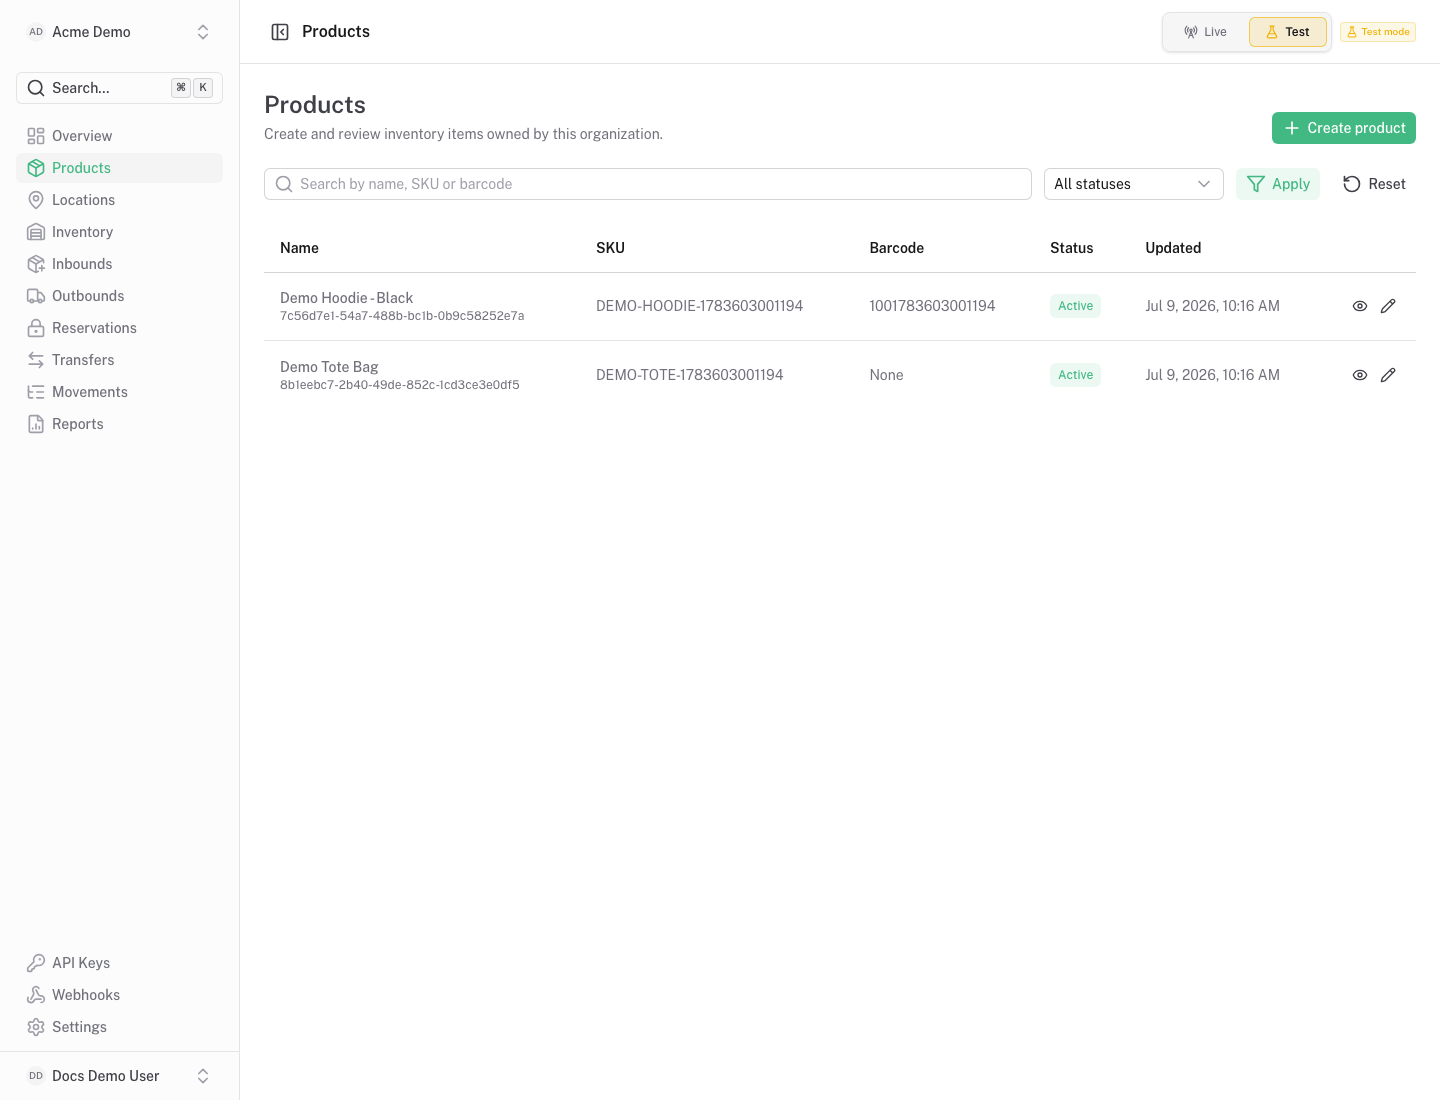Edit Demo Hoodie - Black with pencil icon
Image resolution: width=1440 pixels, height=1100 pixels.
point(1388,306)
